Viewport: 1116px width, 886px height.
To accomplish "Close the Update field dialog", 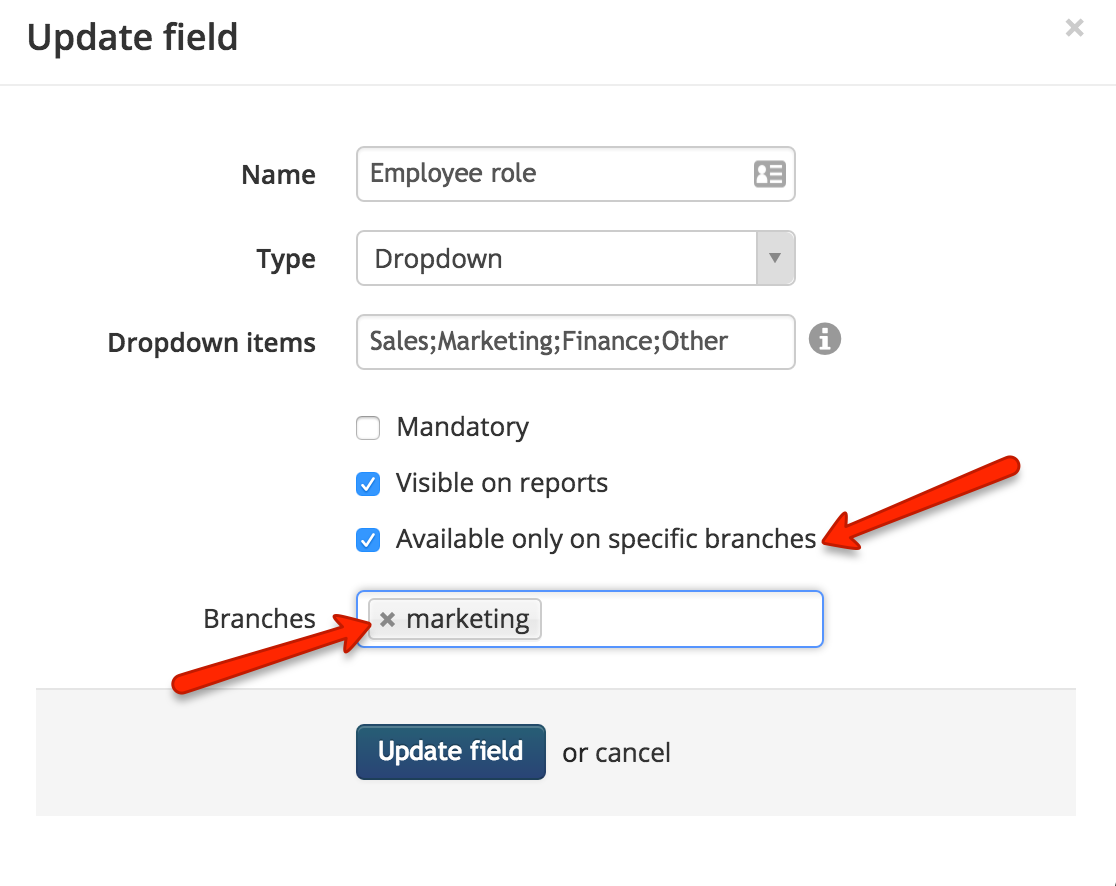I will point(1074,28).
